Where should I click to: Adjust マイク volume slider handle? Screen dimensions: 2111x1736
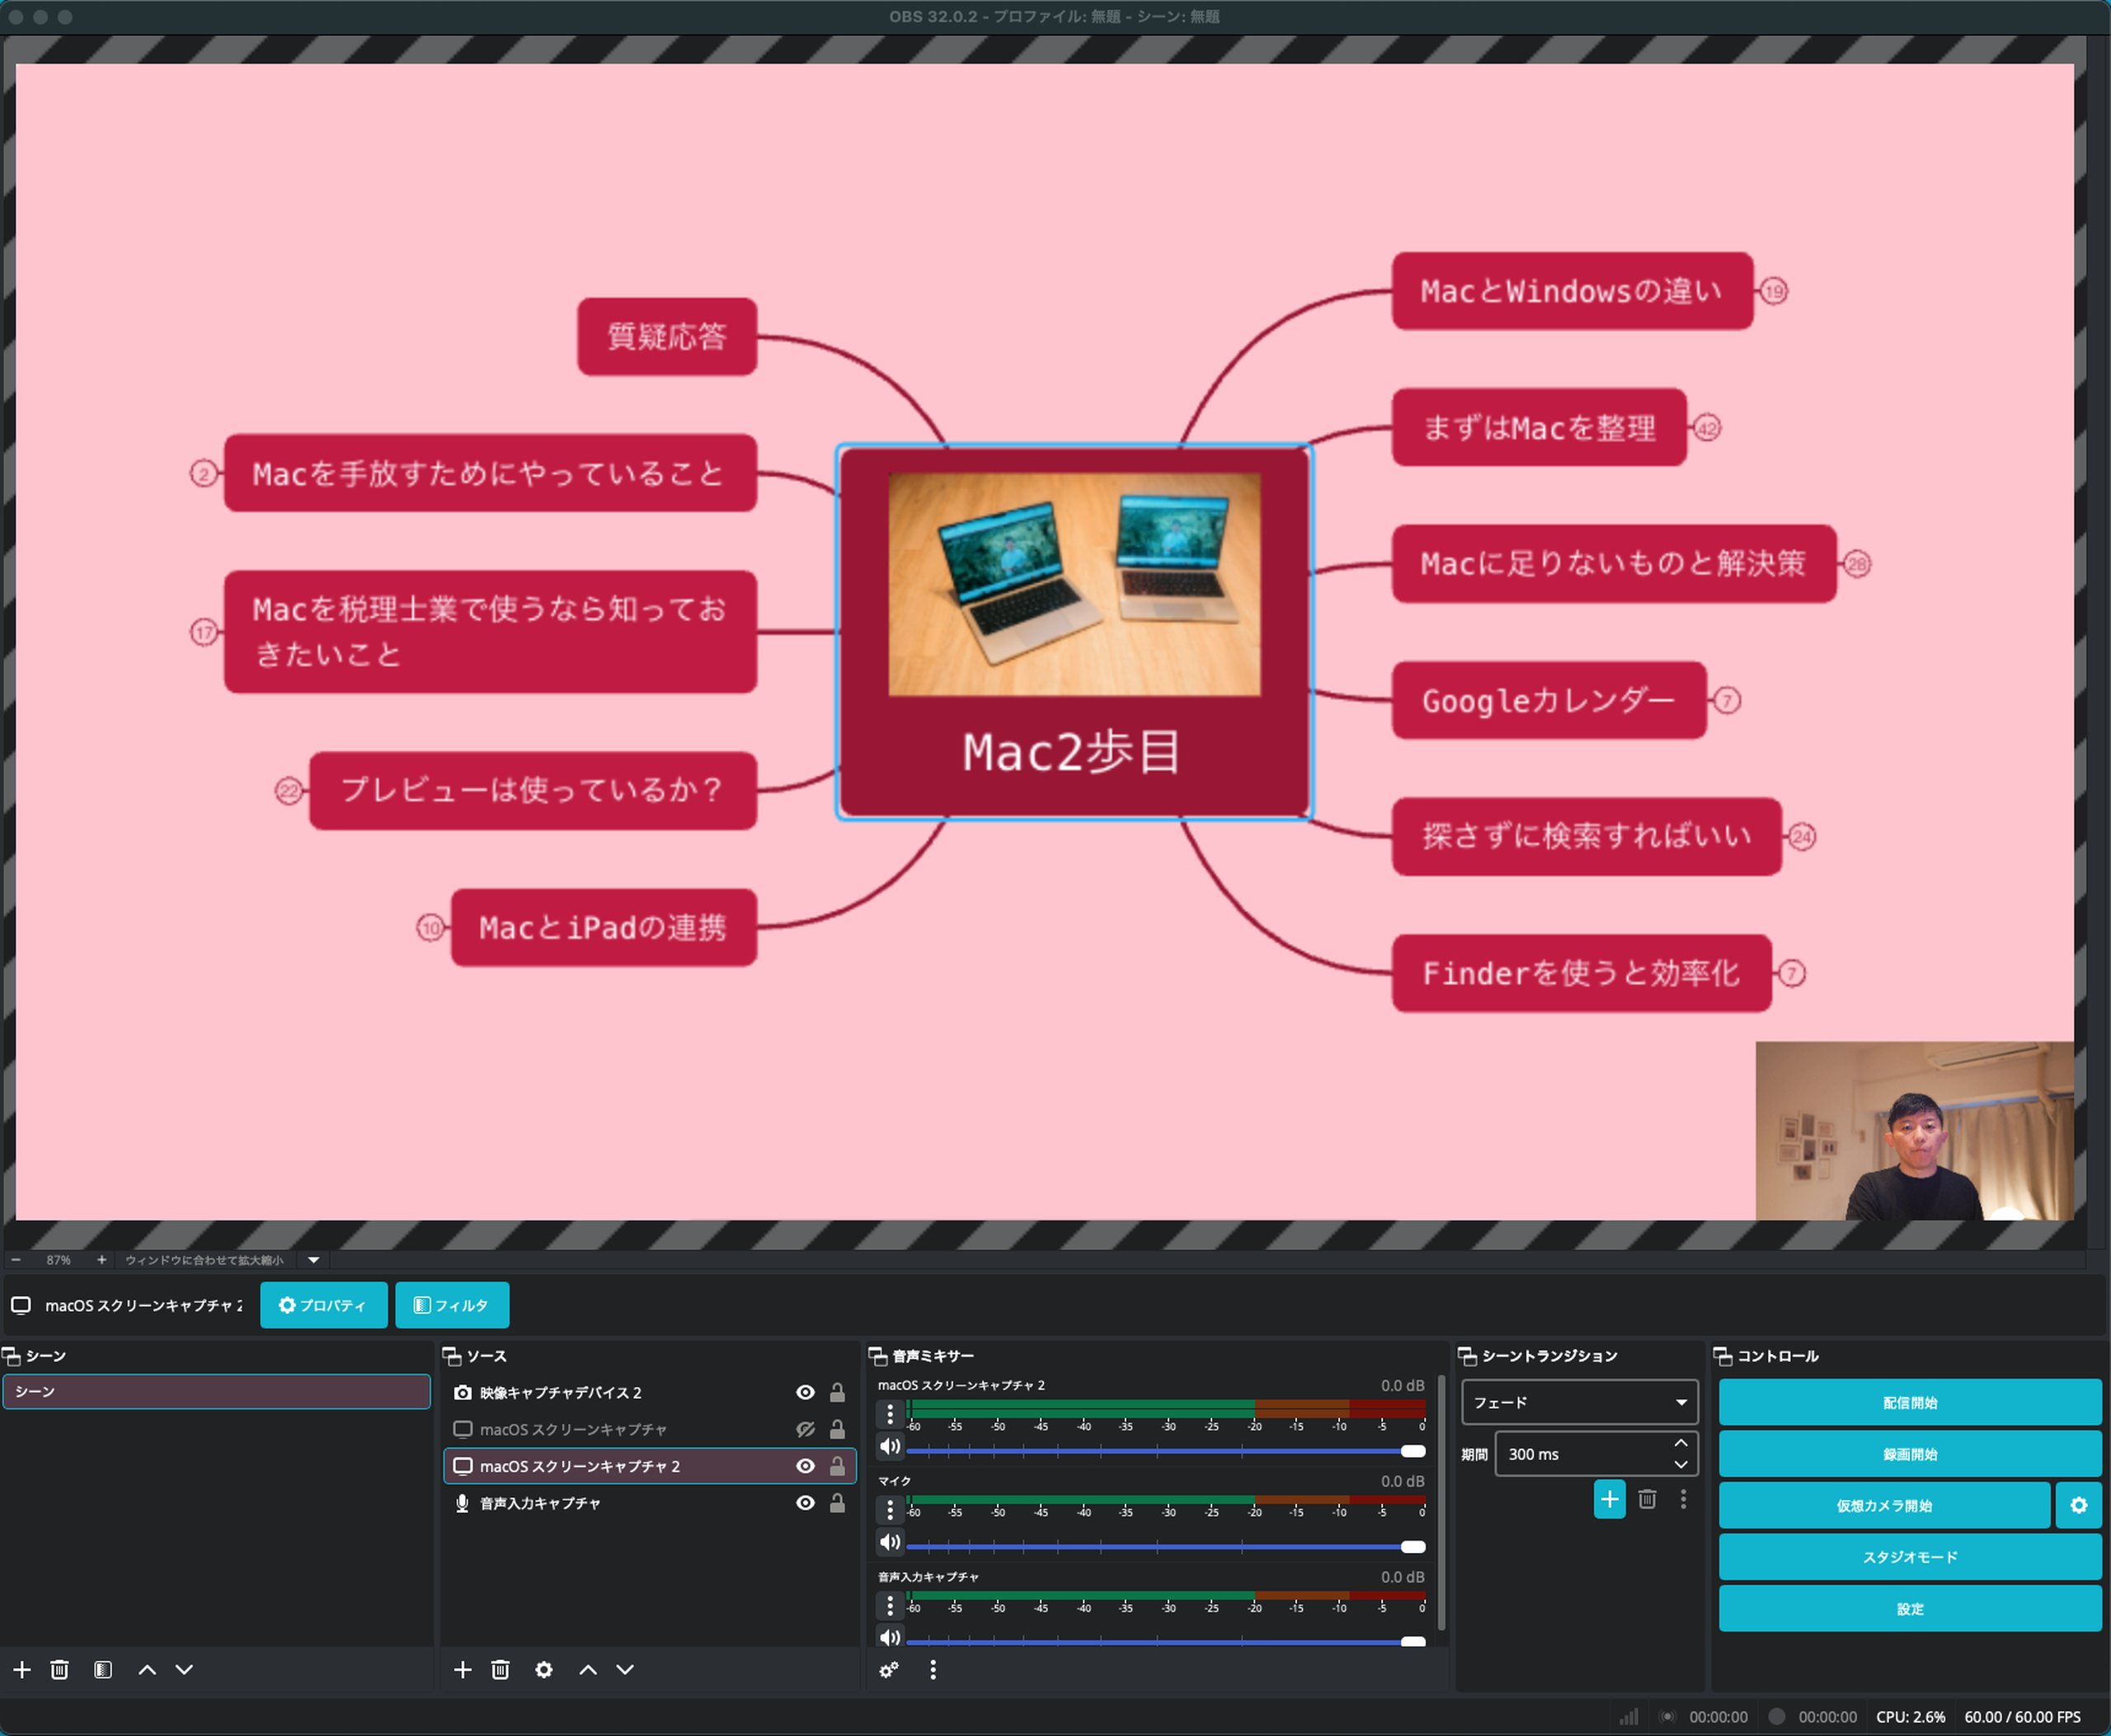pyautogui.click(x=1412, y=1547)
